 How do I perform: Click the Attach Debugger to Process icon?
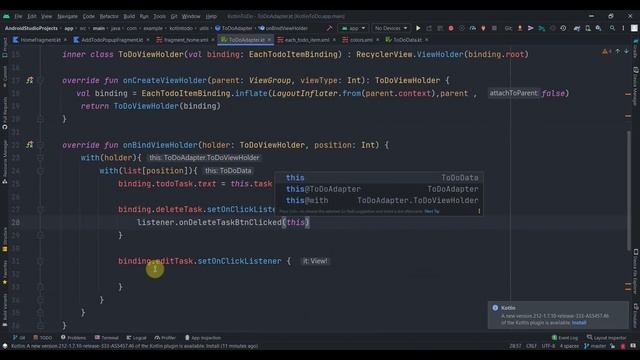click(483, 28)
